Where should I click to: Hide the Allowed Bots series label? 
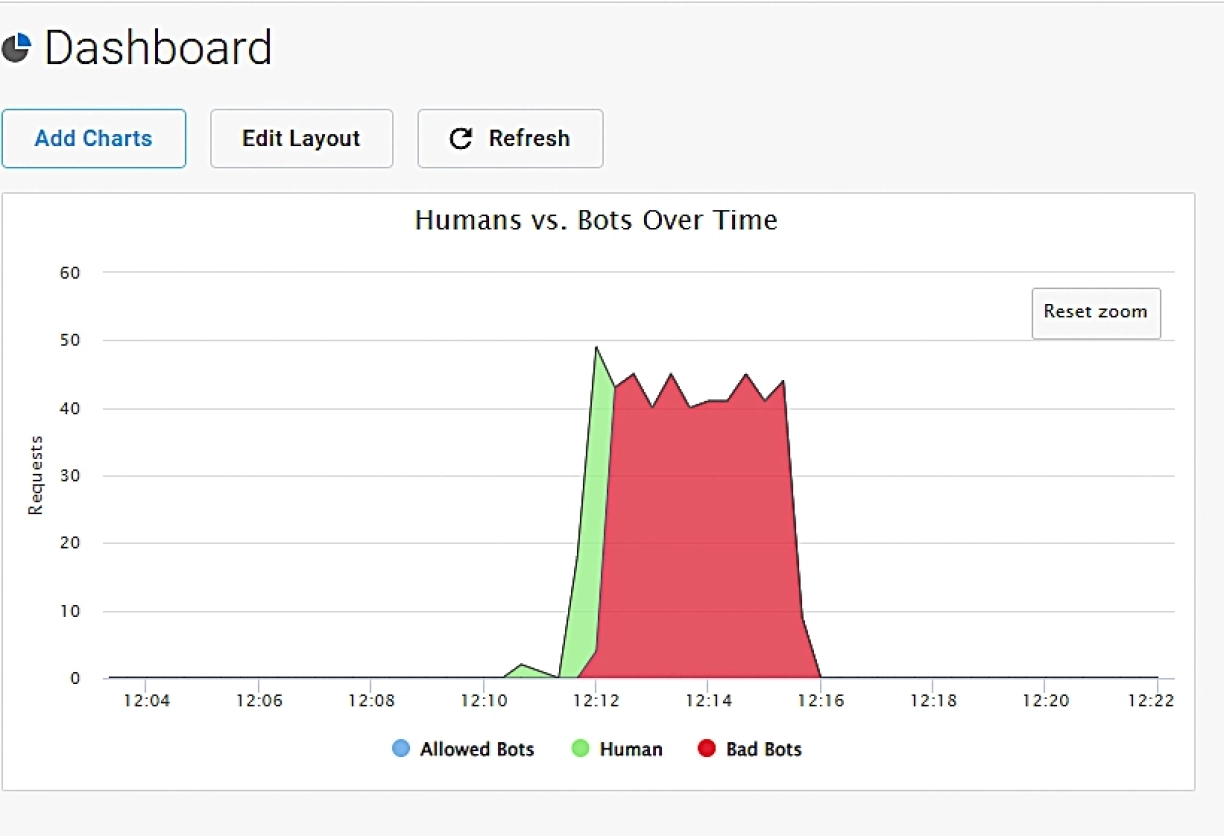pyautogui.click(x=477, y=749)
